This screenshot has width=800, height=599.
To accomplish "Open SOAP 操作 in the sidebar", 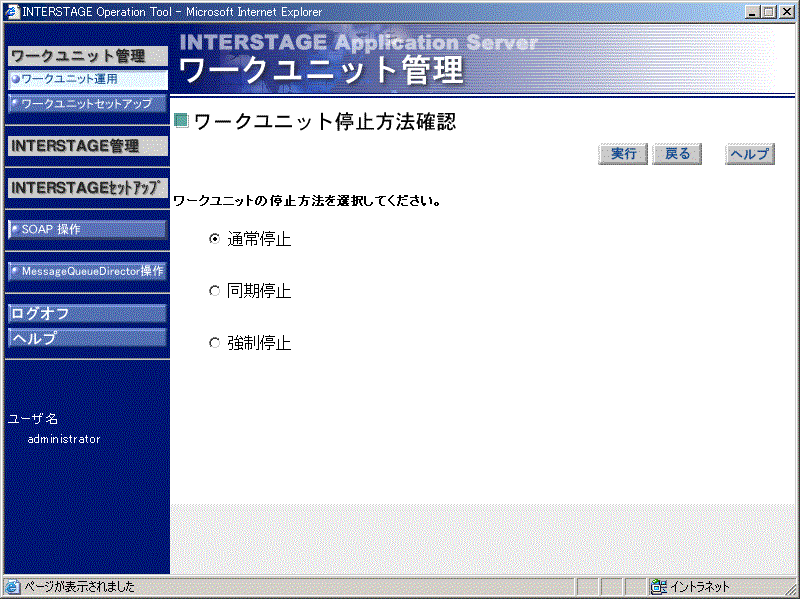I will 88,230.
